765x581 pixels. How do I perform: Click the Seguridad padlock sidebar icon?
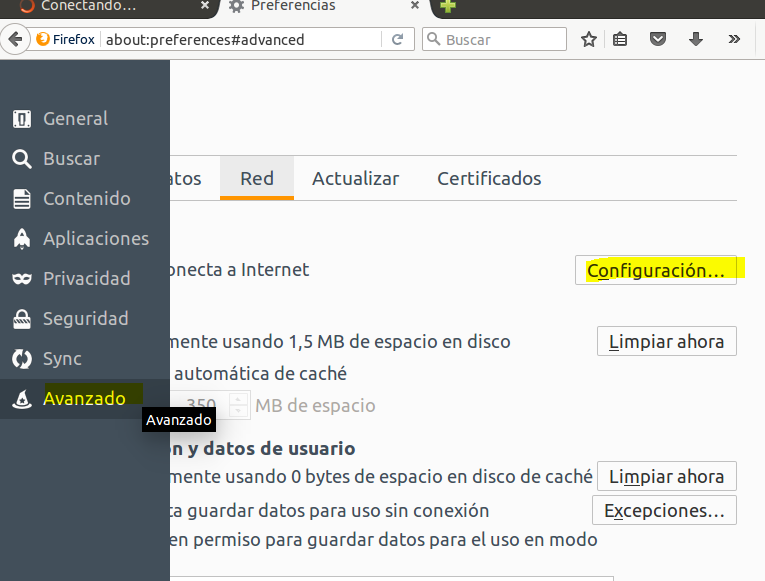[x=21, y=319]
